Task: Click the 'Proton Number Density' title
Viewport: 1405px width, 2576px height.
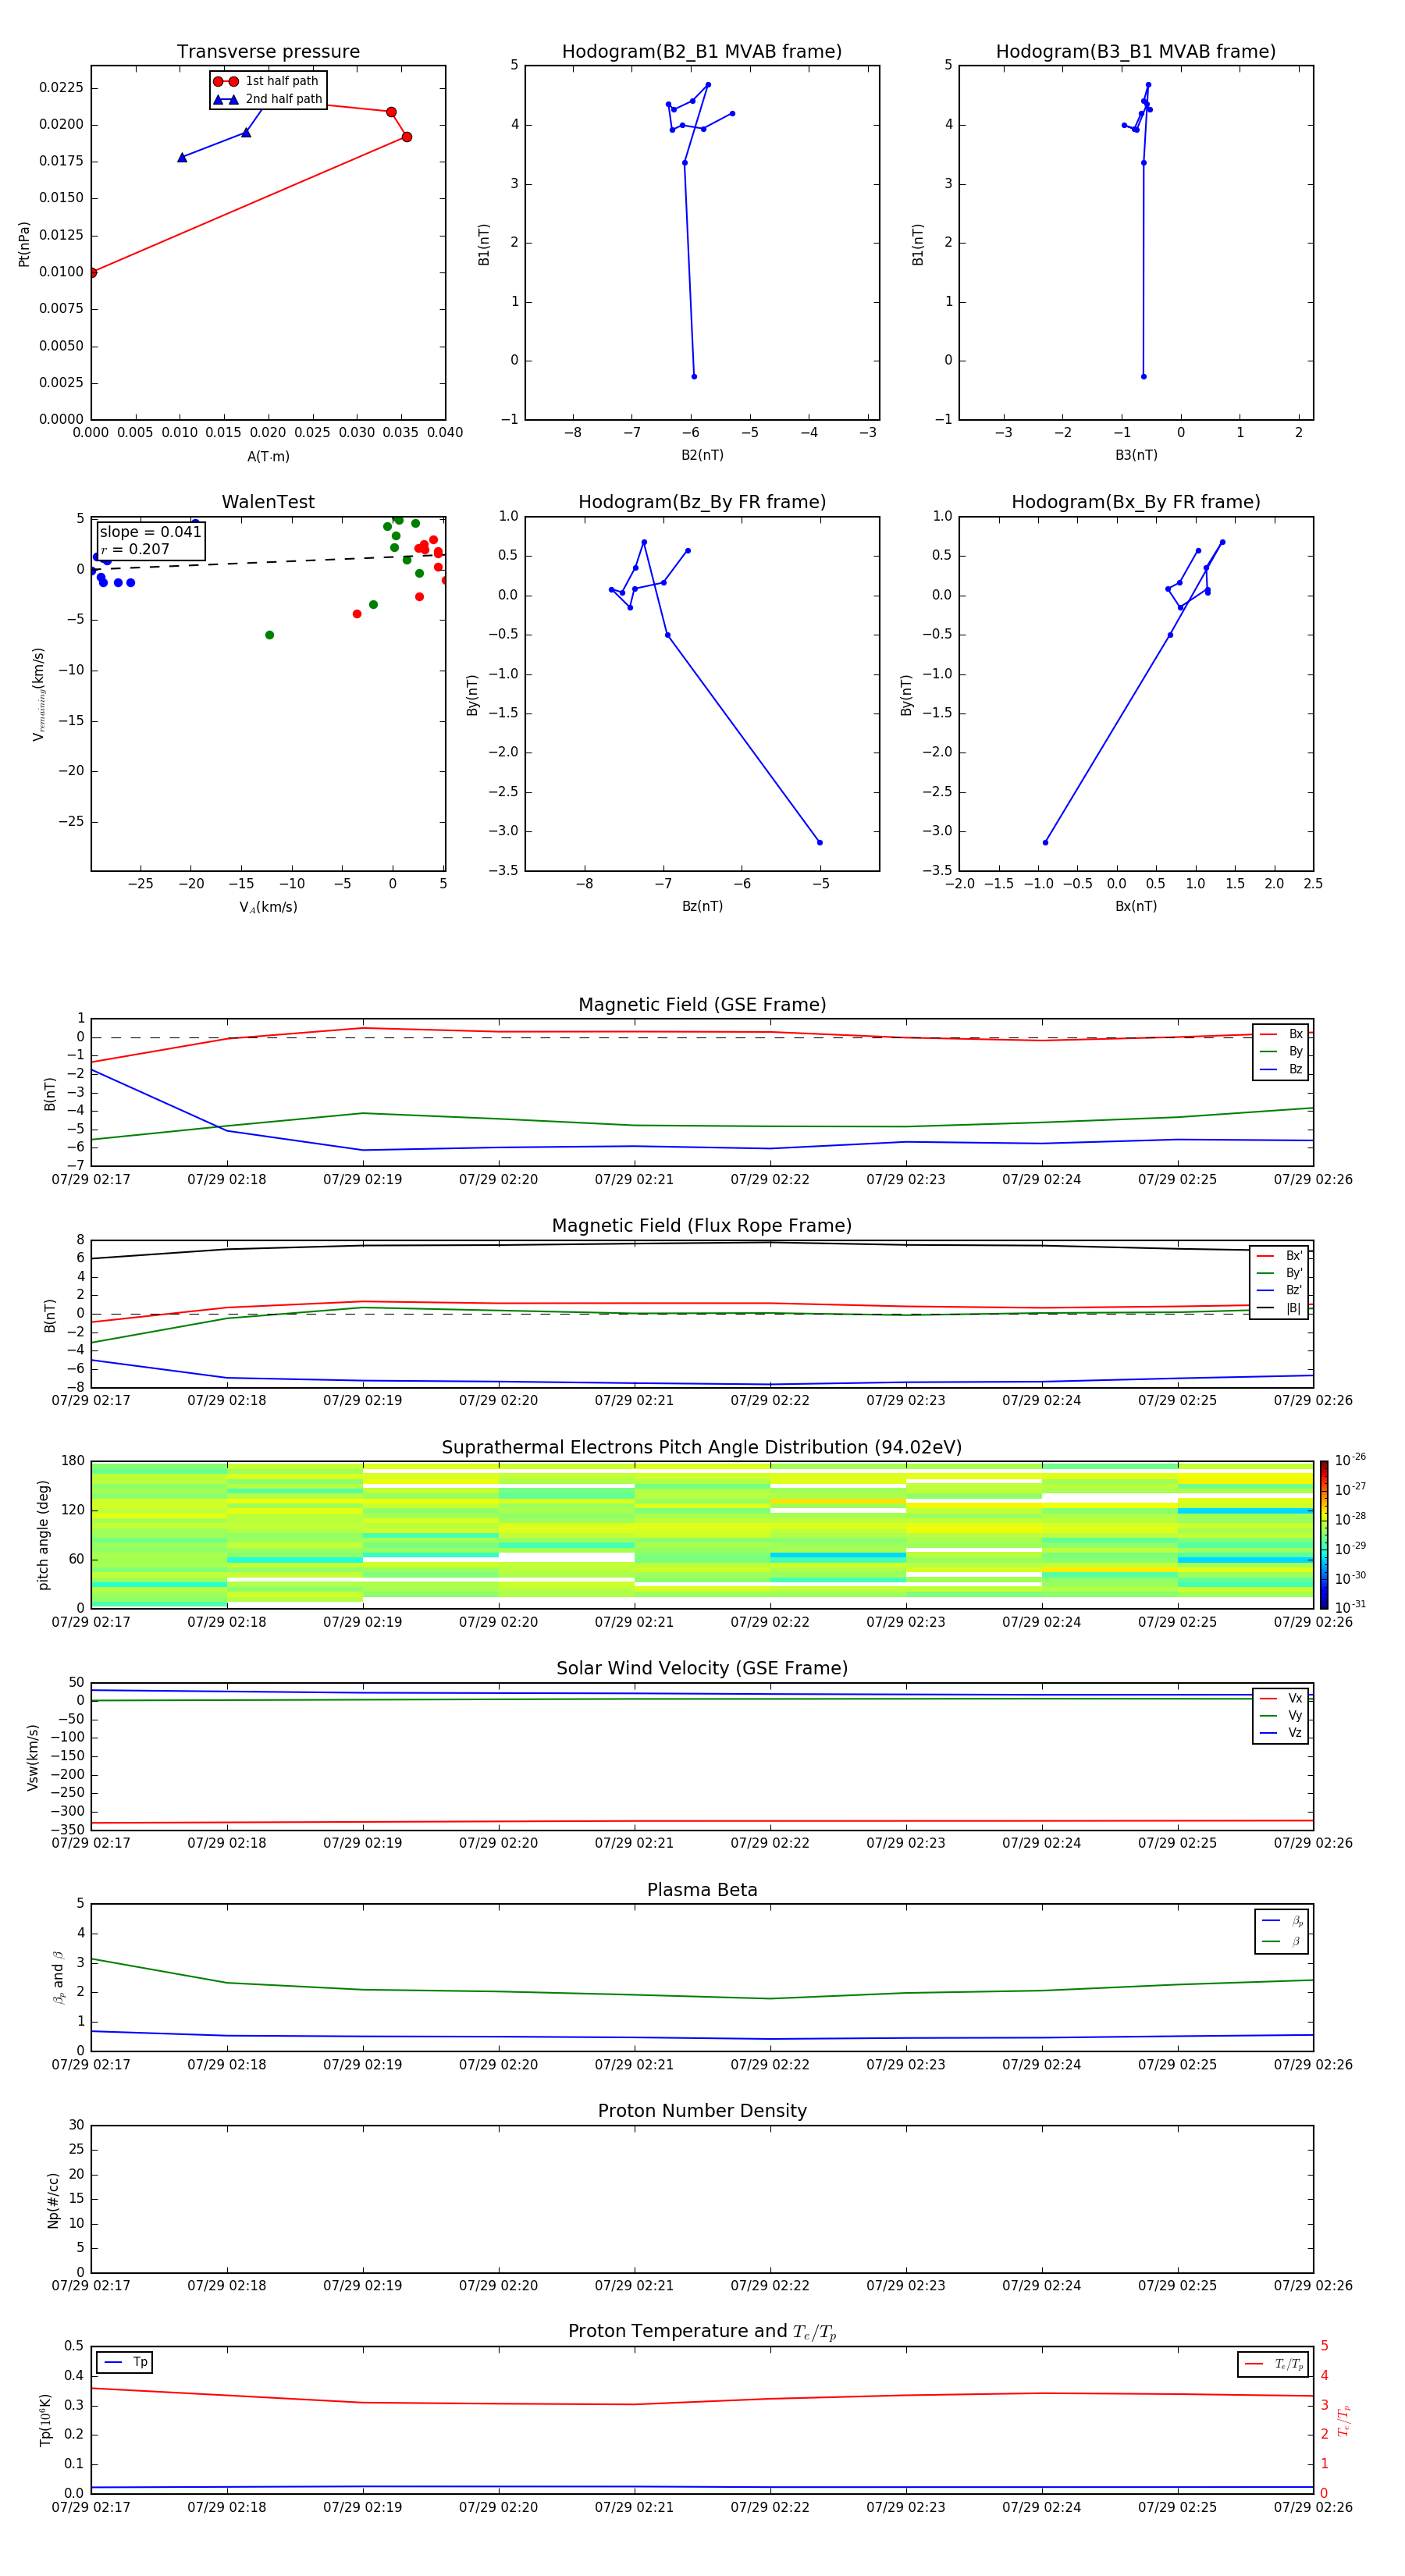Action: pyautogui.click(x=702, y=2111)
